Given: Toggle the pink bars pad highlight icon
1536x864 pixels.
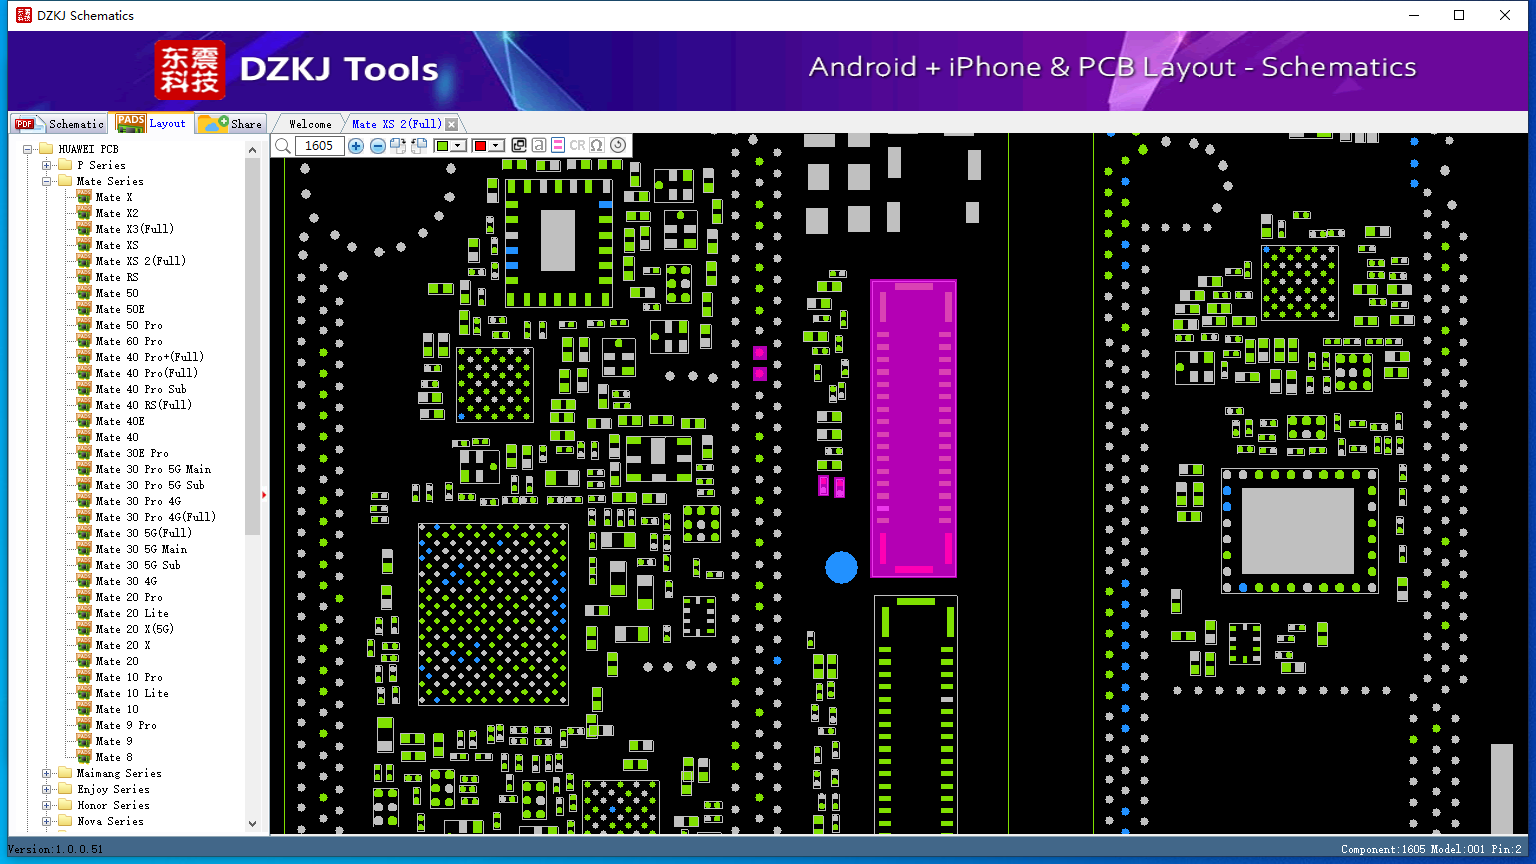Looking at the screenshot, I should point(558,146).
